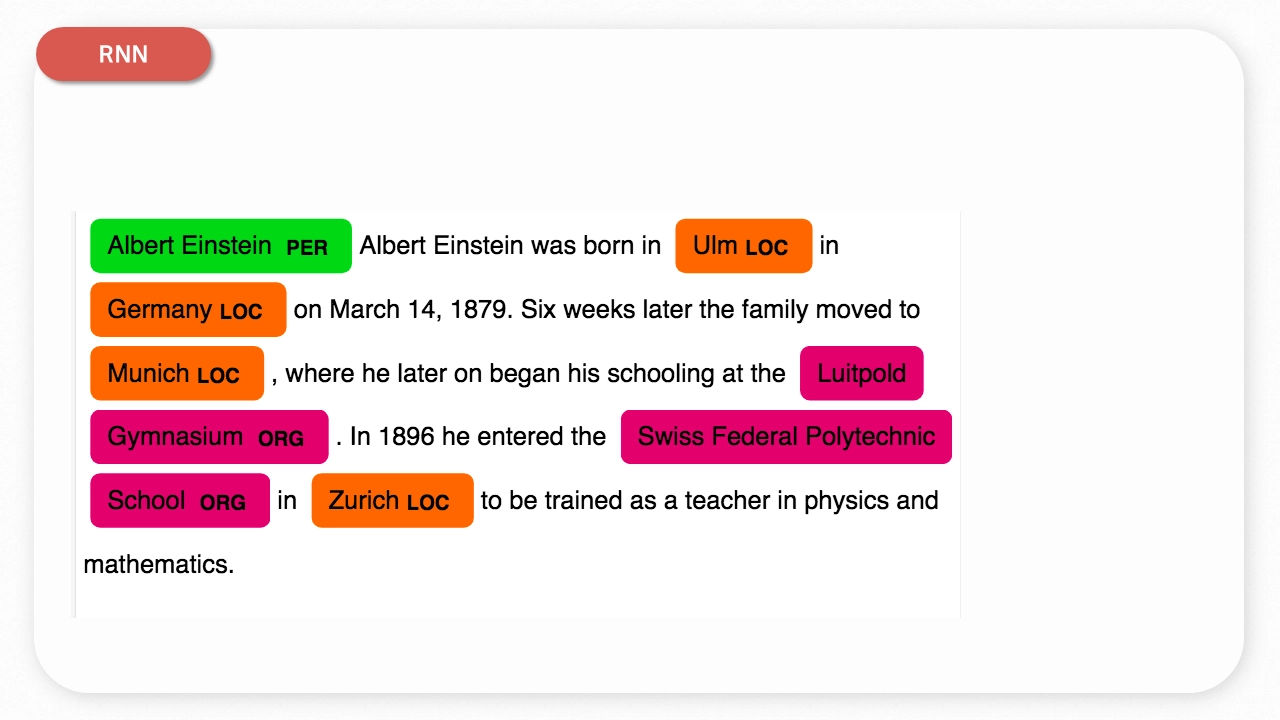Click the ORG label beside Gymnasium
Image resolution: width=1280 pixels, height=720 pixels.
(x=281, y=439)
